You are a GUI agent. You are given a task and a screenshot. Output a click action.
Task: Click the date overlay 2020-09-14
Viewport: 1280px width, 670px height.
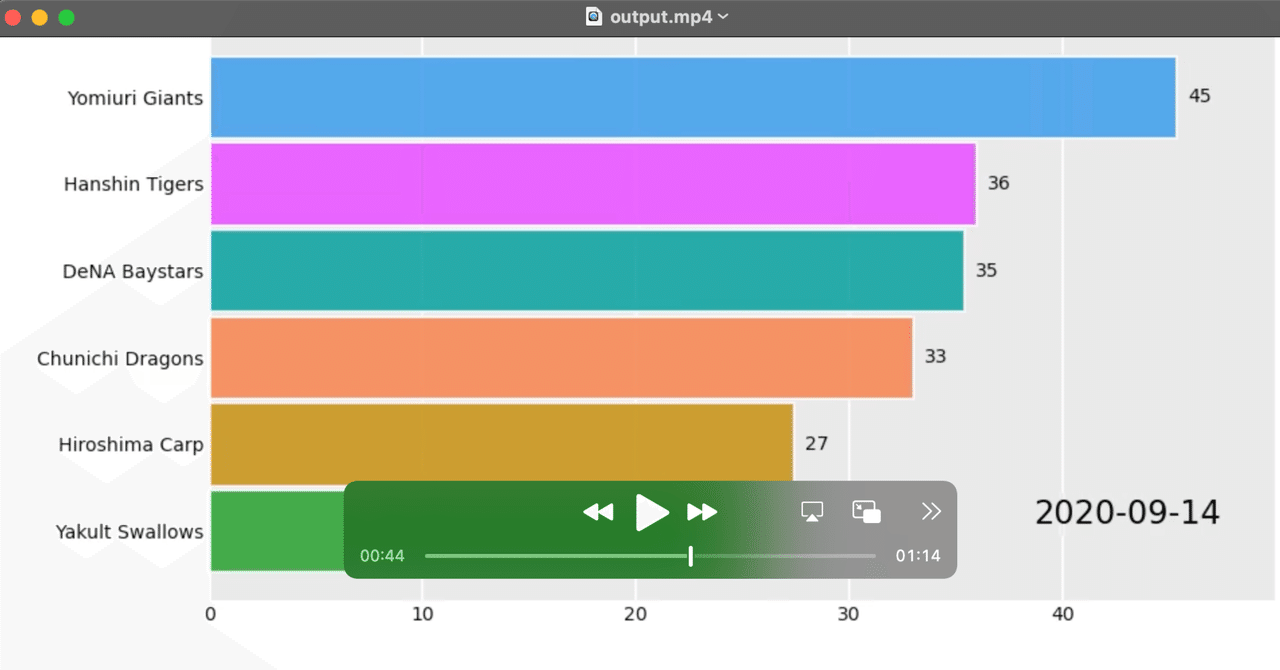[x=1126, y=512]
